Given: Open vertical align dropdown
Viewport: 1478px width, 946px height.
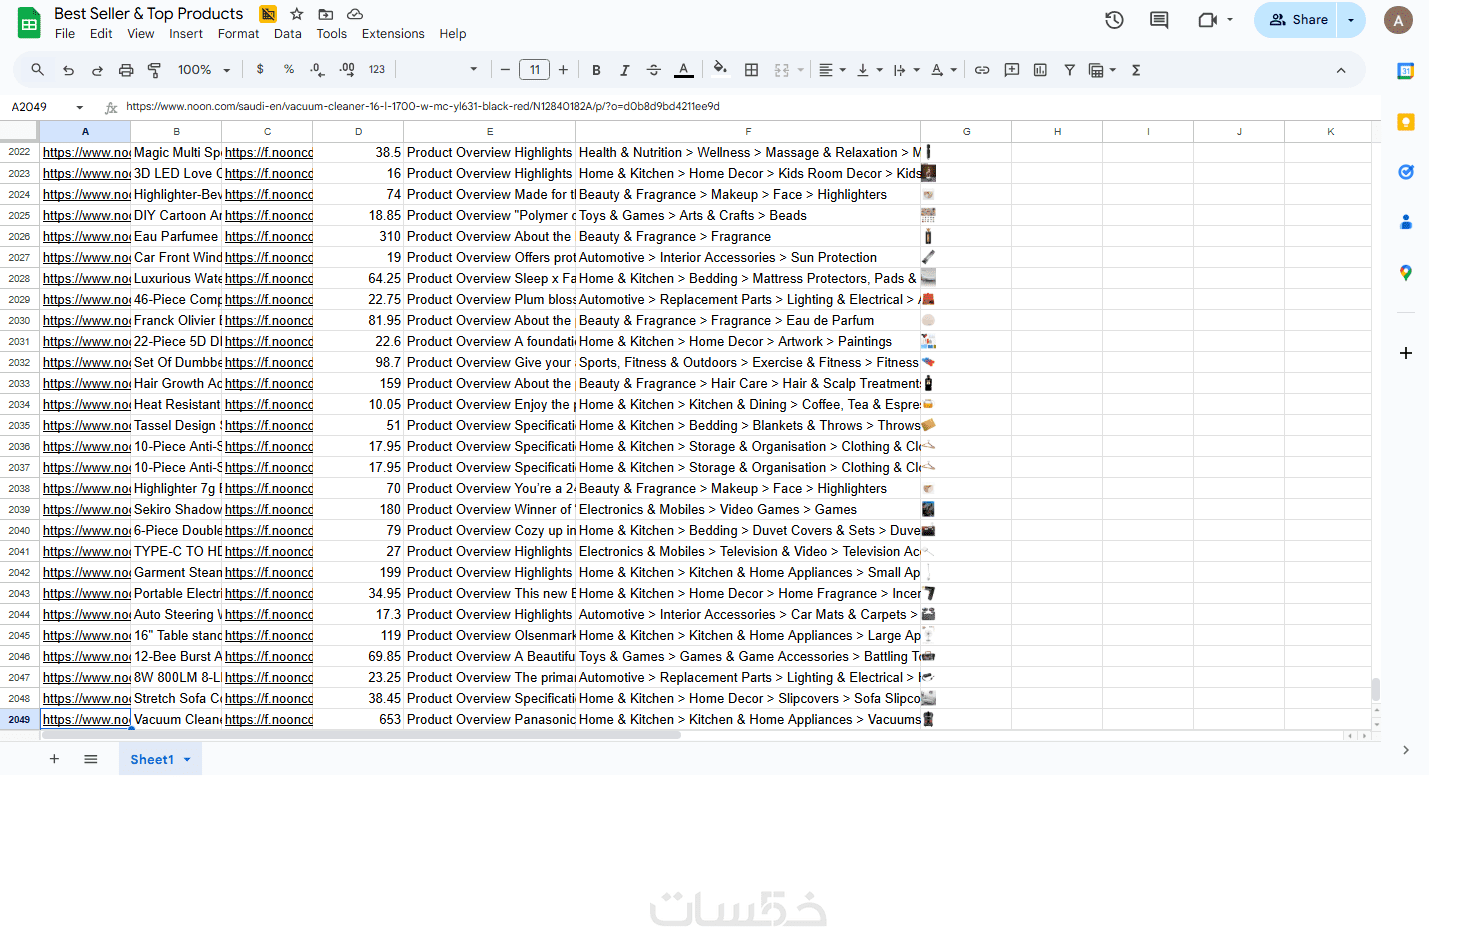Looking at the screenshot, I should pos(869,70).
